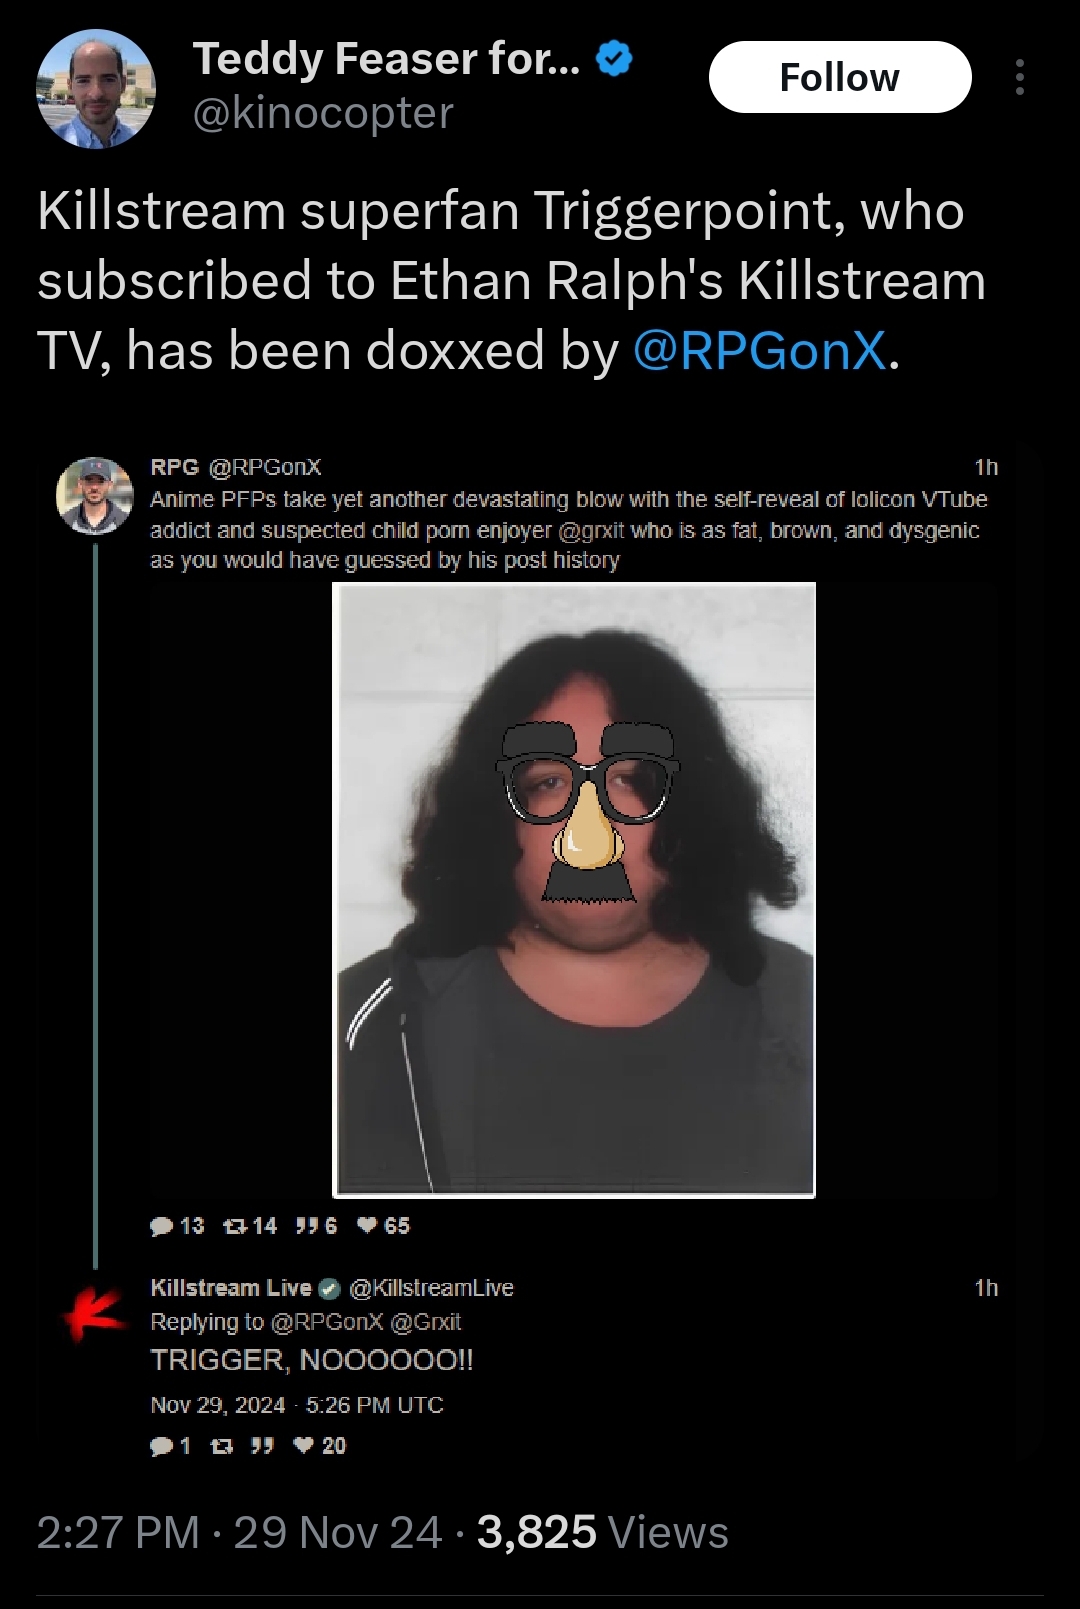The image size is (1080, 1609).
Task: Click the Killstream Live verified checkmark
Action: click(330, 1288)
